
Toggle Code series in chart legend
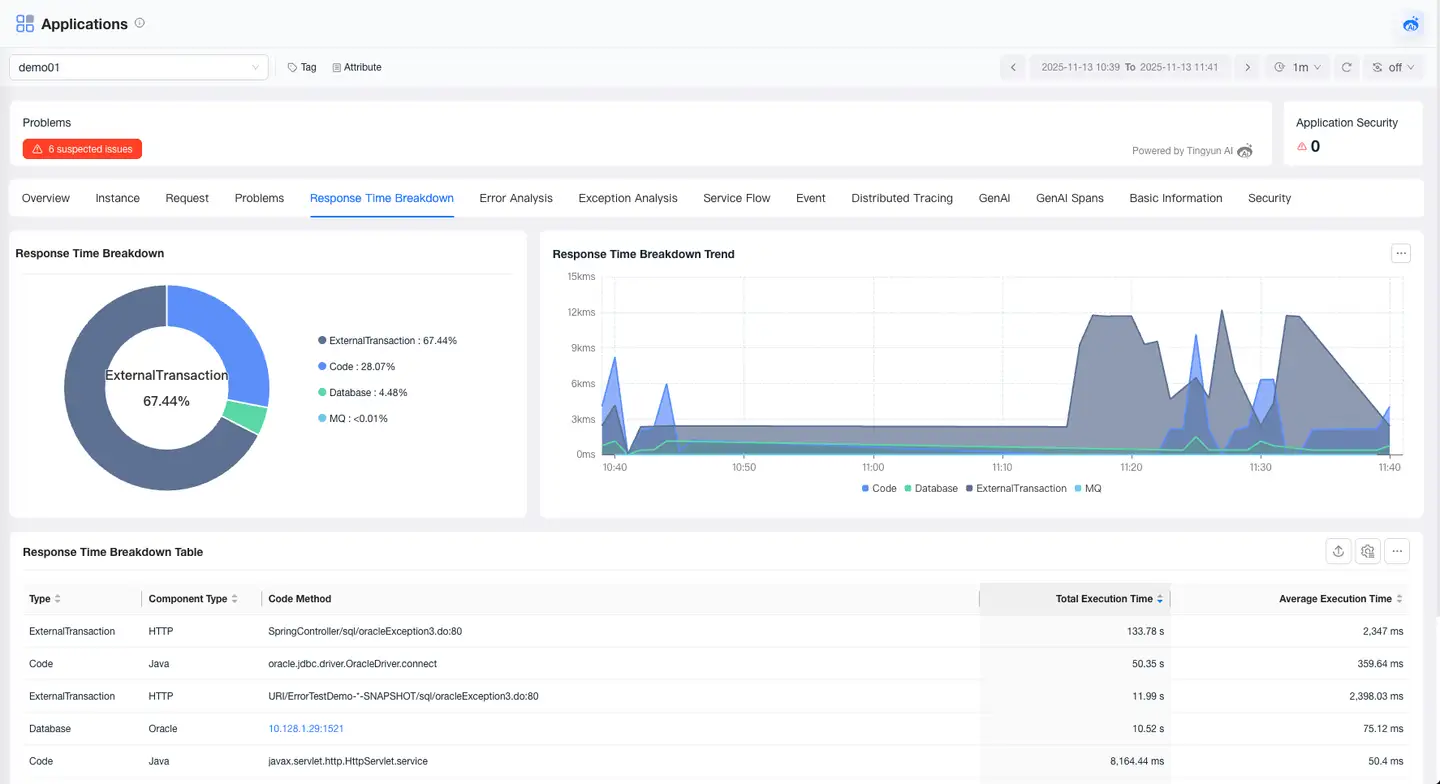click(x=879, y=489)
